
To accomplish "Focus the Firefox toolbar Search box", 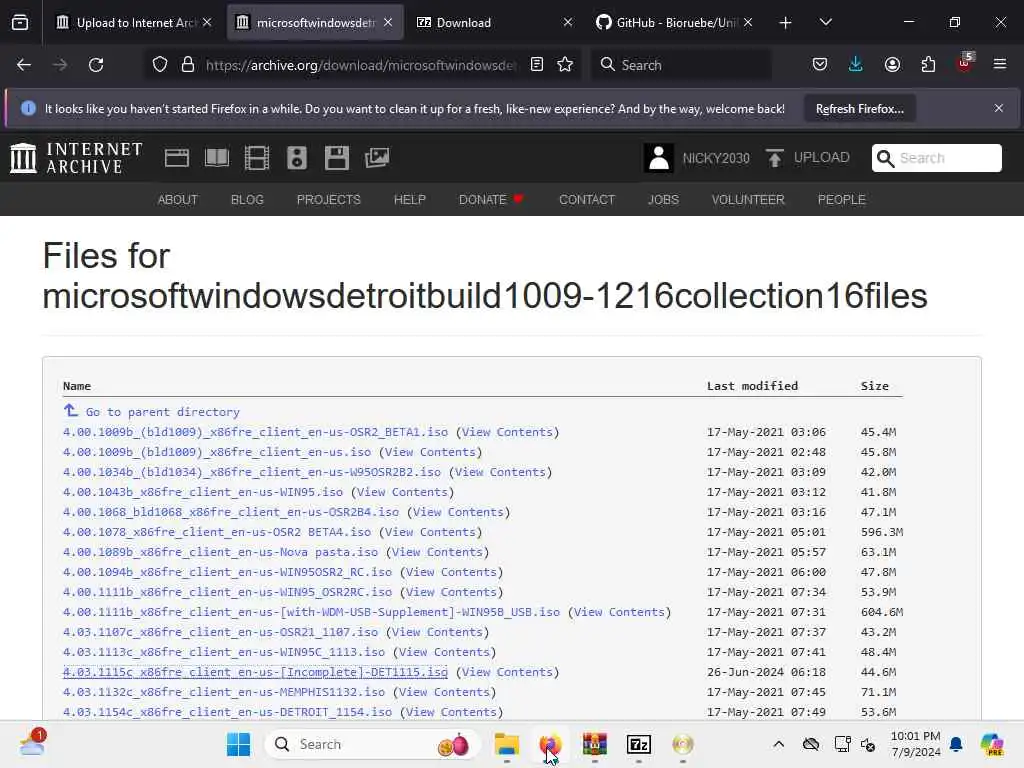I will coord(681,65).
